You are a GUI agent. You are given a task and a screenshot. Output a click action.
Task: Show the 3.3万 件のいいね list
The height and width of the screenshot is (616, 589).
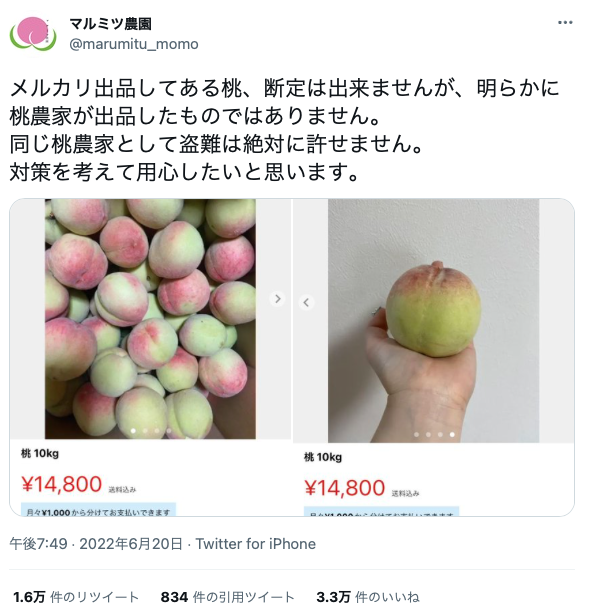[368, 597]
